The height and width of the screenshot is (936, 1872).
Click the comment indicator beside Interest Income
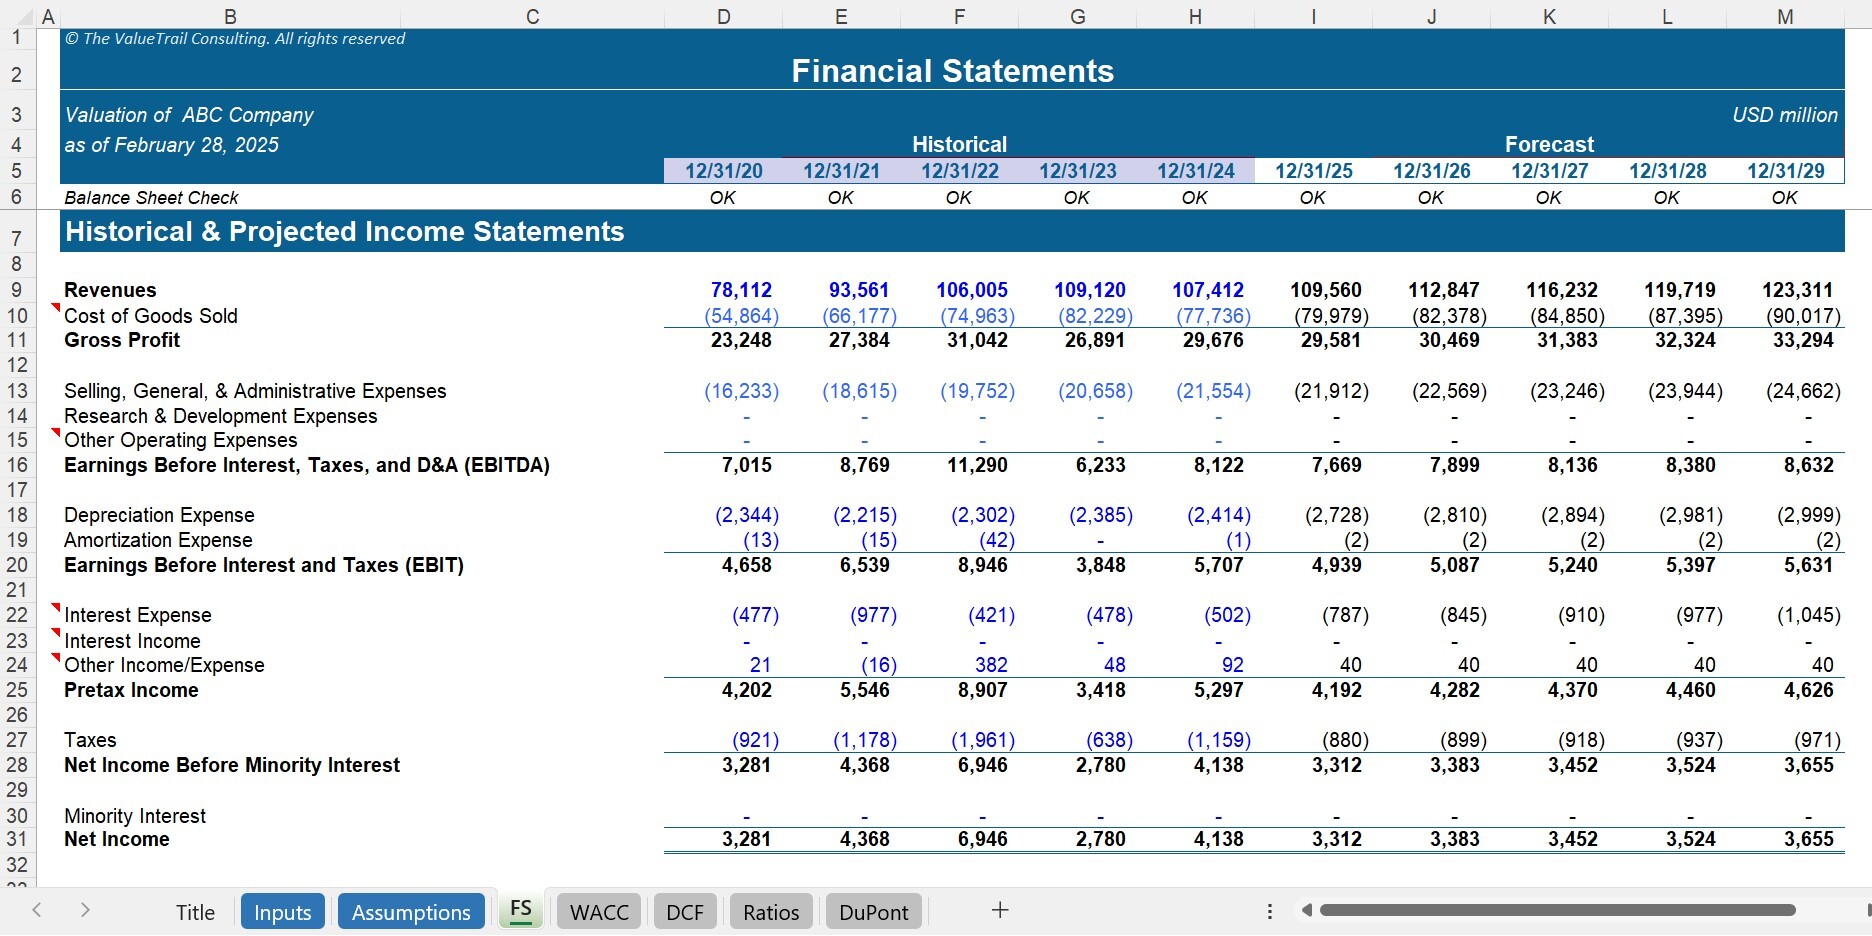click(x=57, y=631)
